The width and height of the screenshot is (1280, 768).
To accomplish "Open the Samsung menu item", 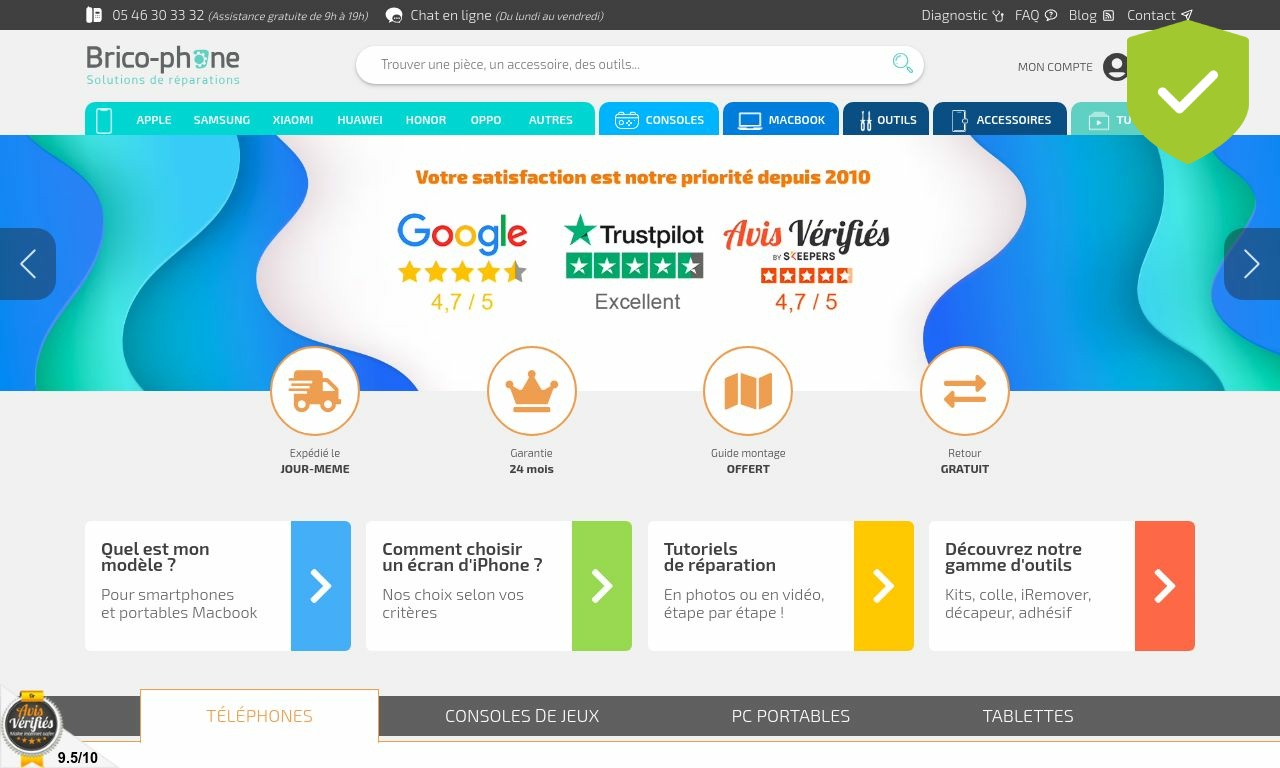I will click(222, 120).
